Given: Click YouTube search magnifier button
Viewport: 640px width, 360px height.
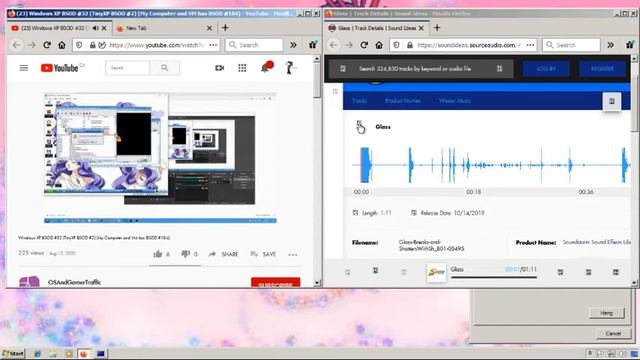Looking at the screenshot, I should pos(164,68).
